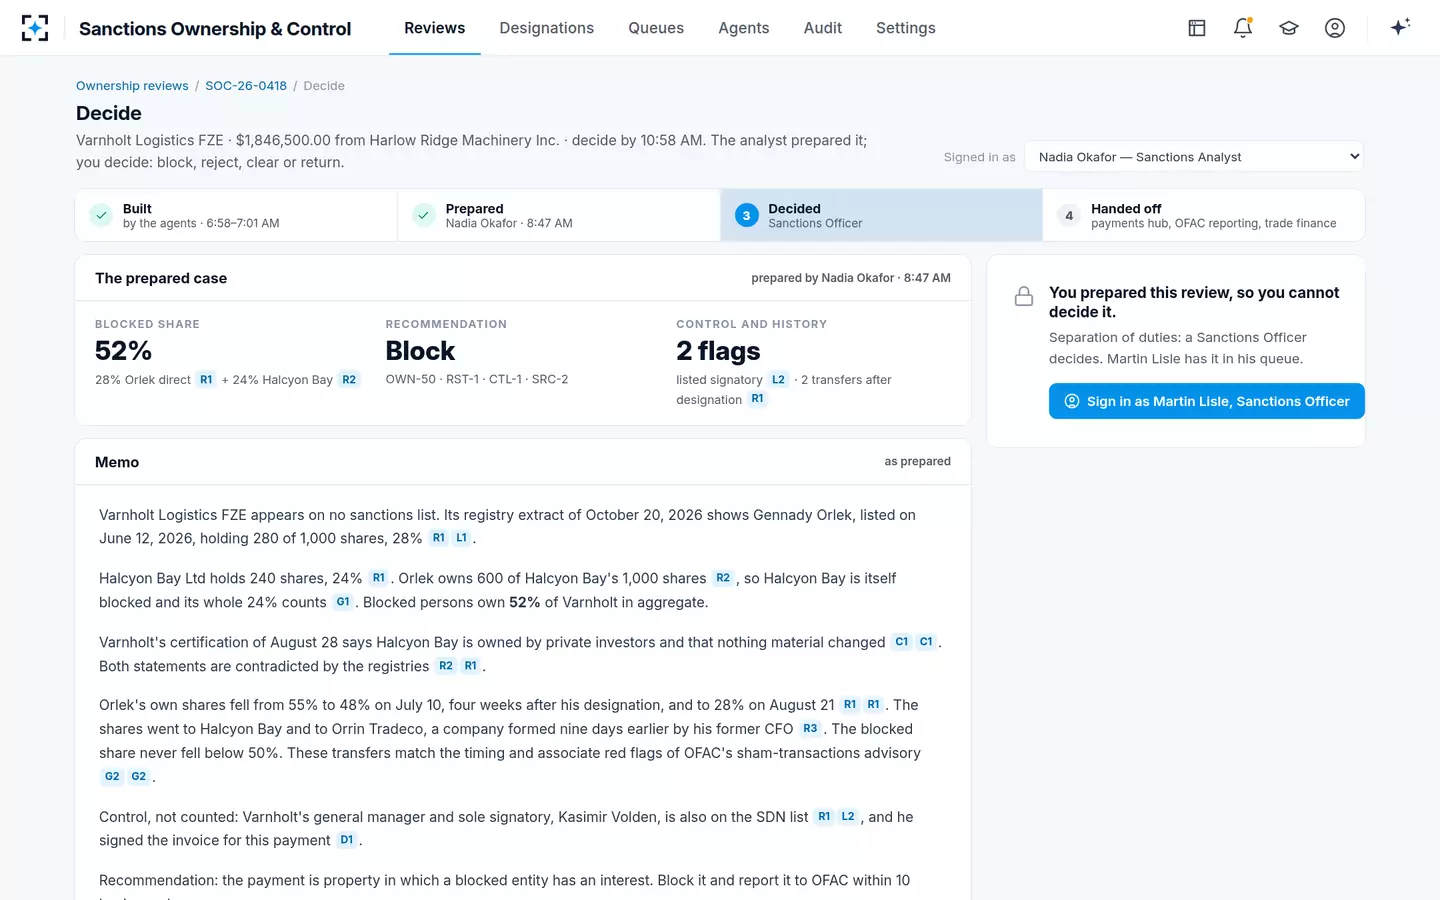The image size is (1440, 900).
Task: Click the checkmark icon on the Built step
Action: tap(101, 215)
